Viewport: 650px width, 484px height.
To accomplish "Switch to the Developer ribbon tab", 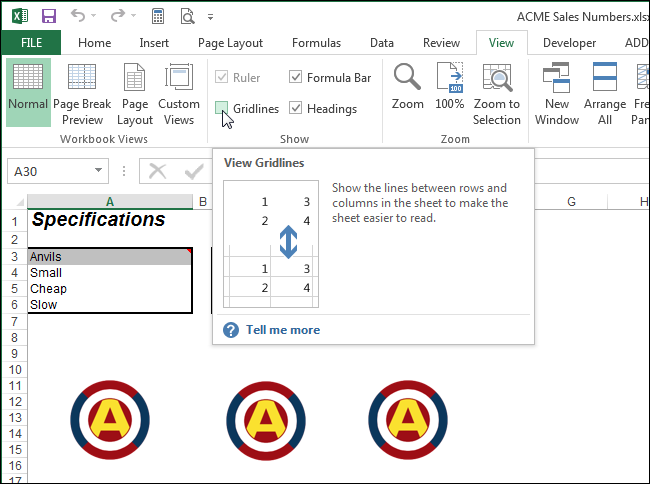I will (569, 43).
